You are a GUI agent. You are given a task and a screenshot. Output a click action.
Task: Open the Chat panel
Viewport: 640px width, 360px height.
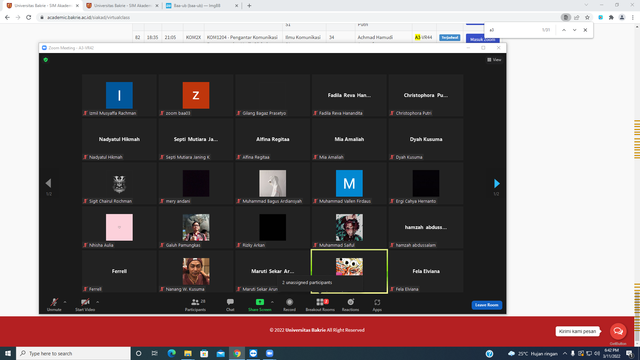click(230, 304)
